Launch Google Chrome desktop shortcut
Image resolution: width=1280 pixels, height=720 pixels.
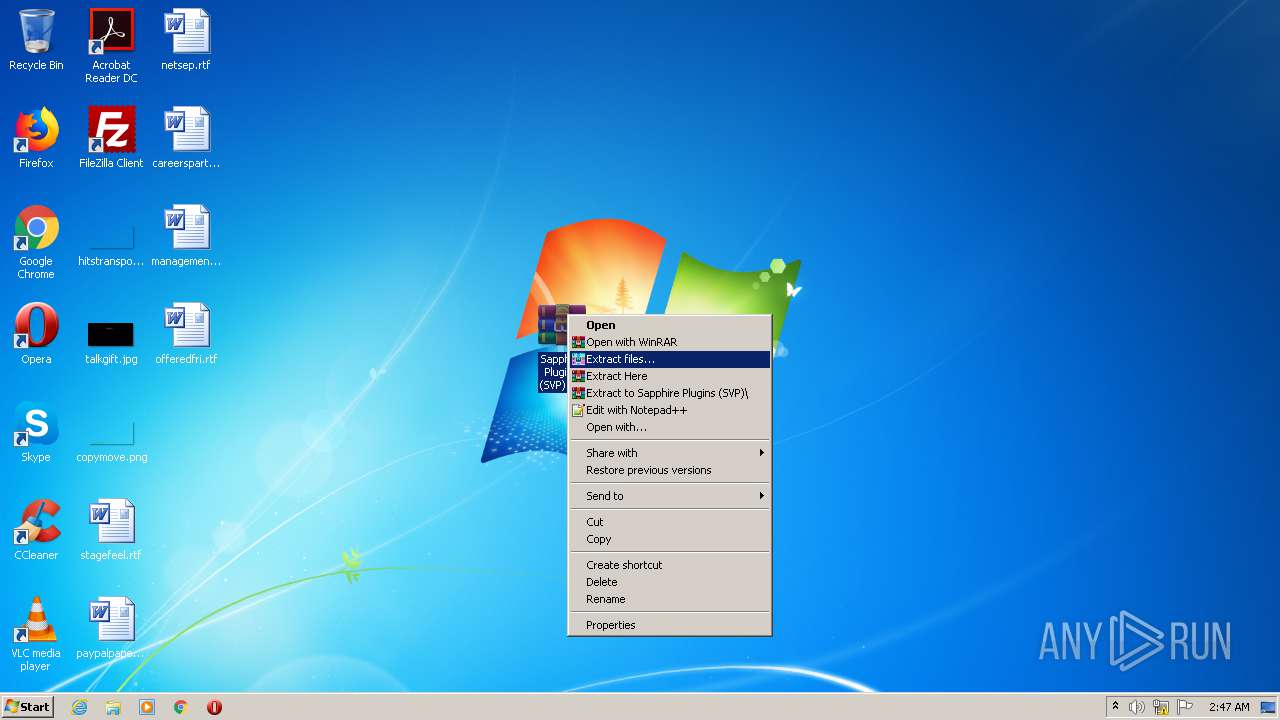pos(36,242)
